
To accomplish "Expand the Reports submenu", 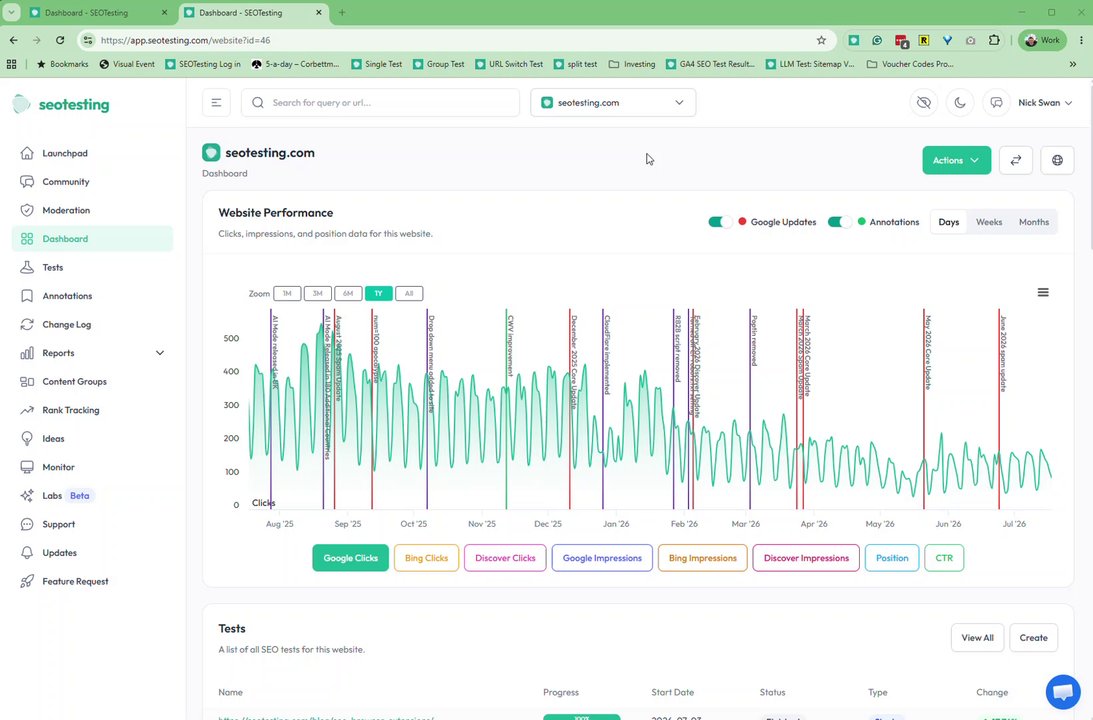I will click(x=93, y=353).
